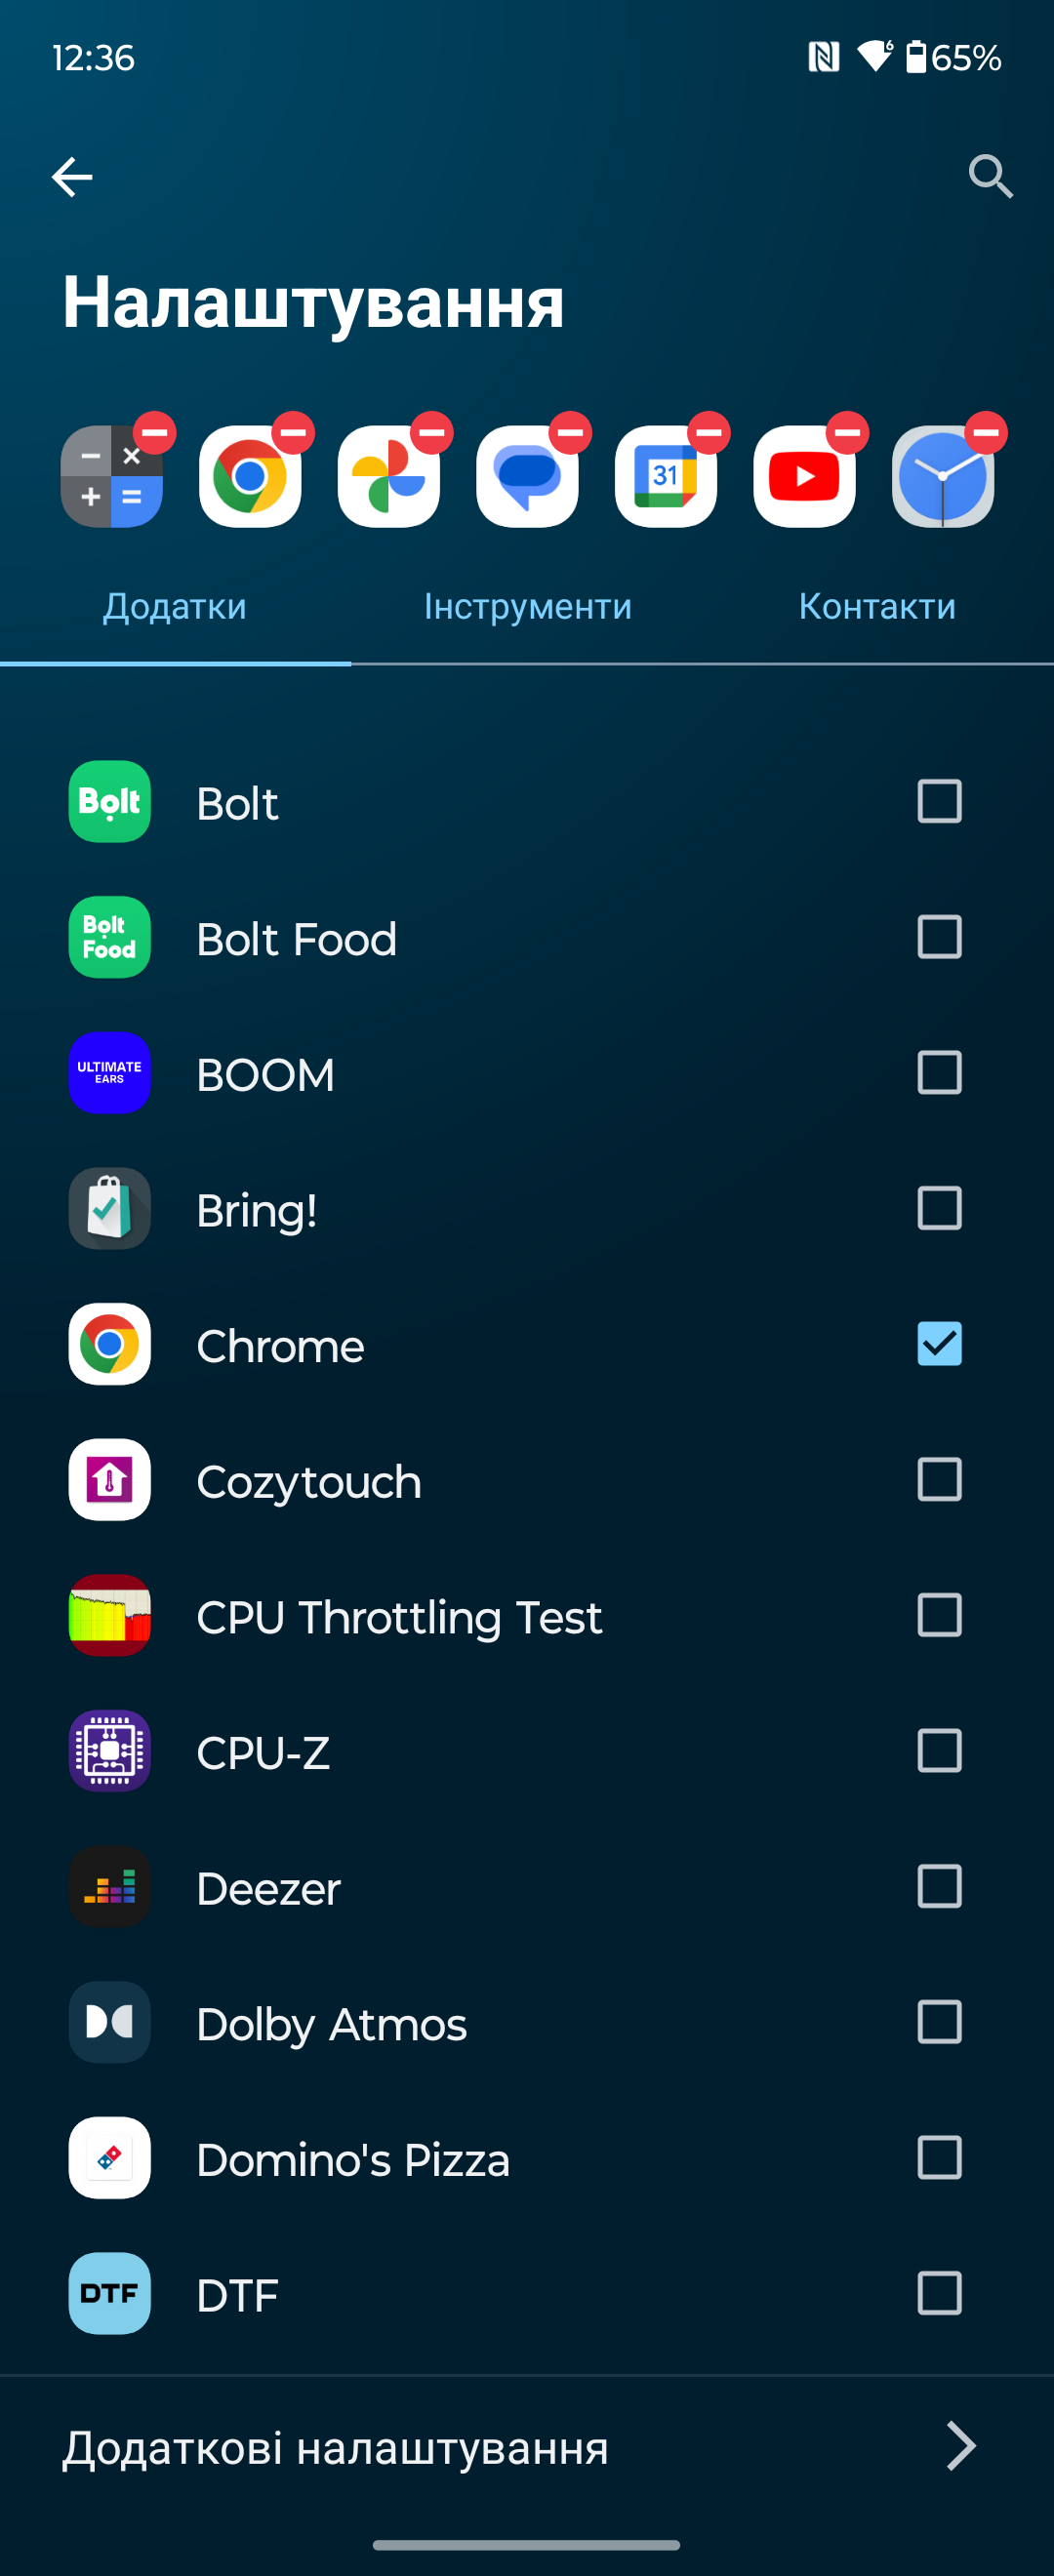The height and width of the screenshot is (2576, 1054).
Task: Tap the Додаткові налаштування label
Action: 335,2448
